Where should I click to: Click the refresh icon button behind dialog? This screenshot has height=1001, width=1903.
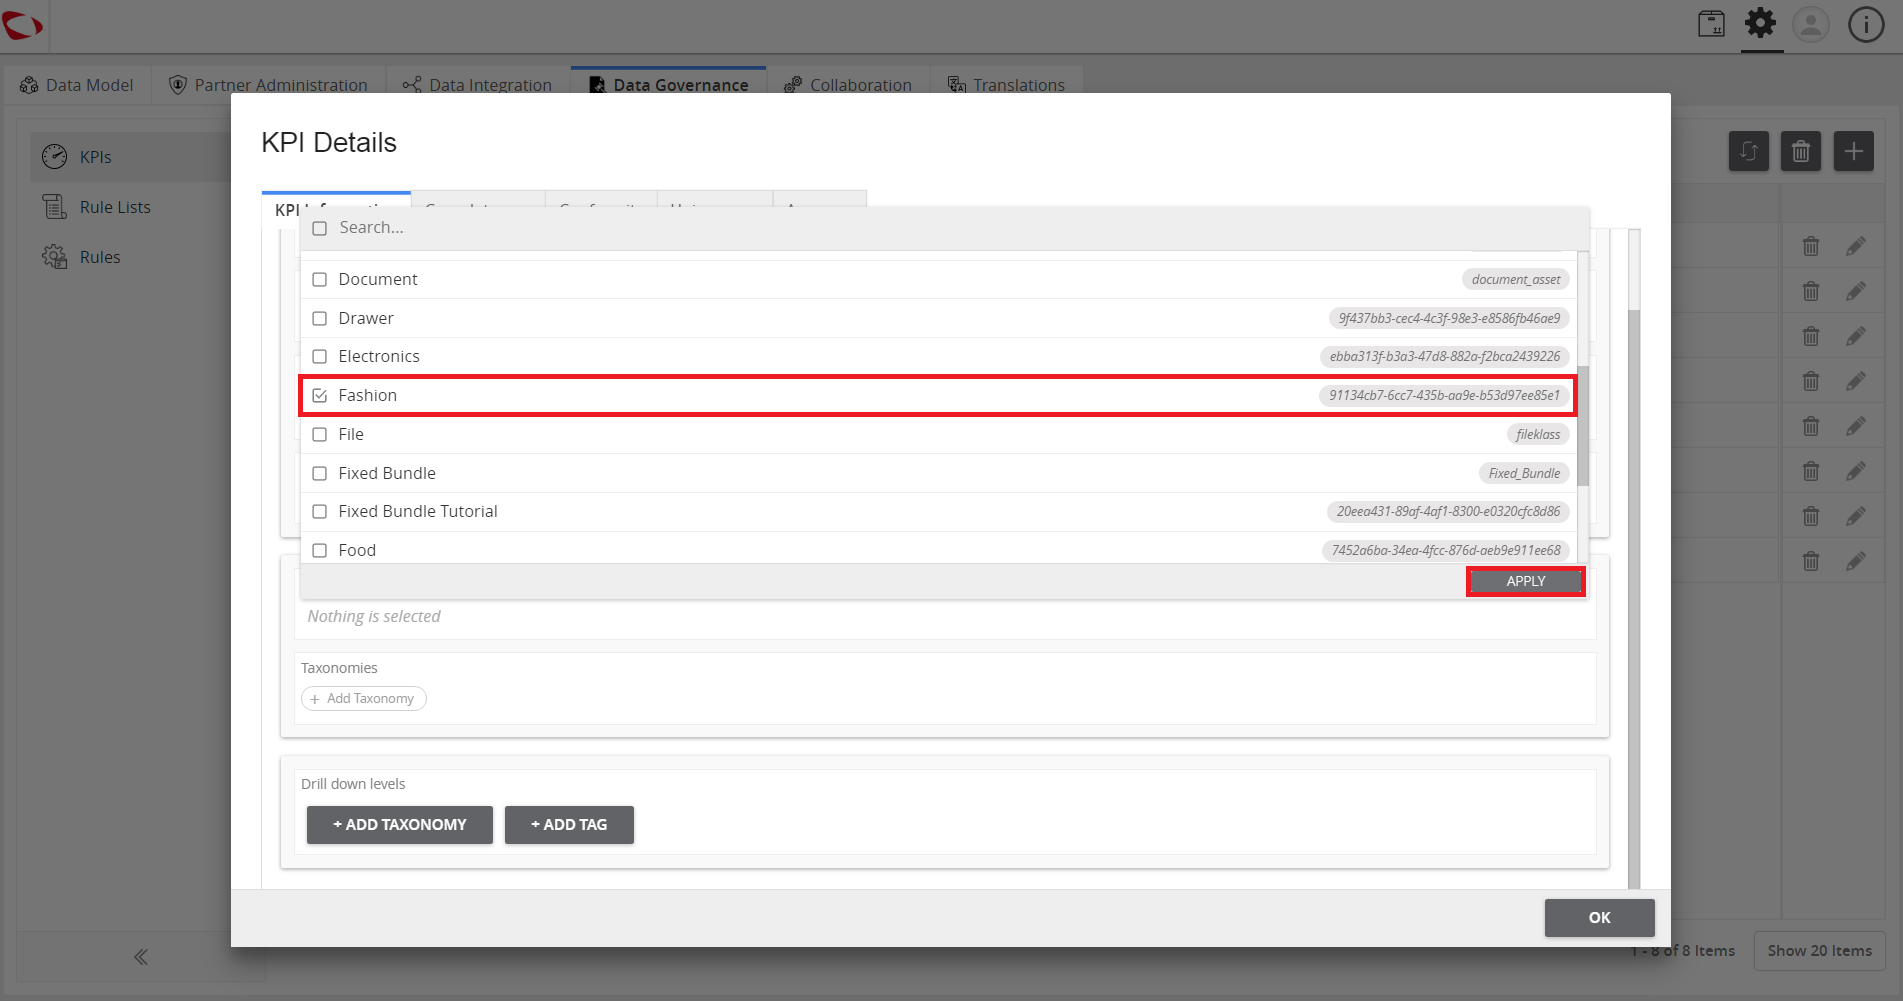1749,151
